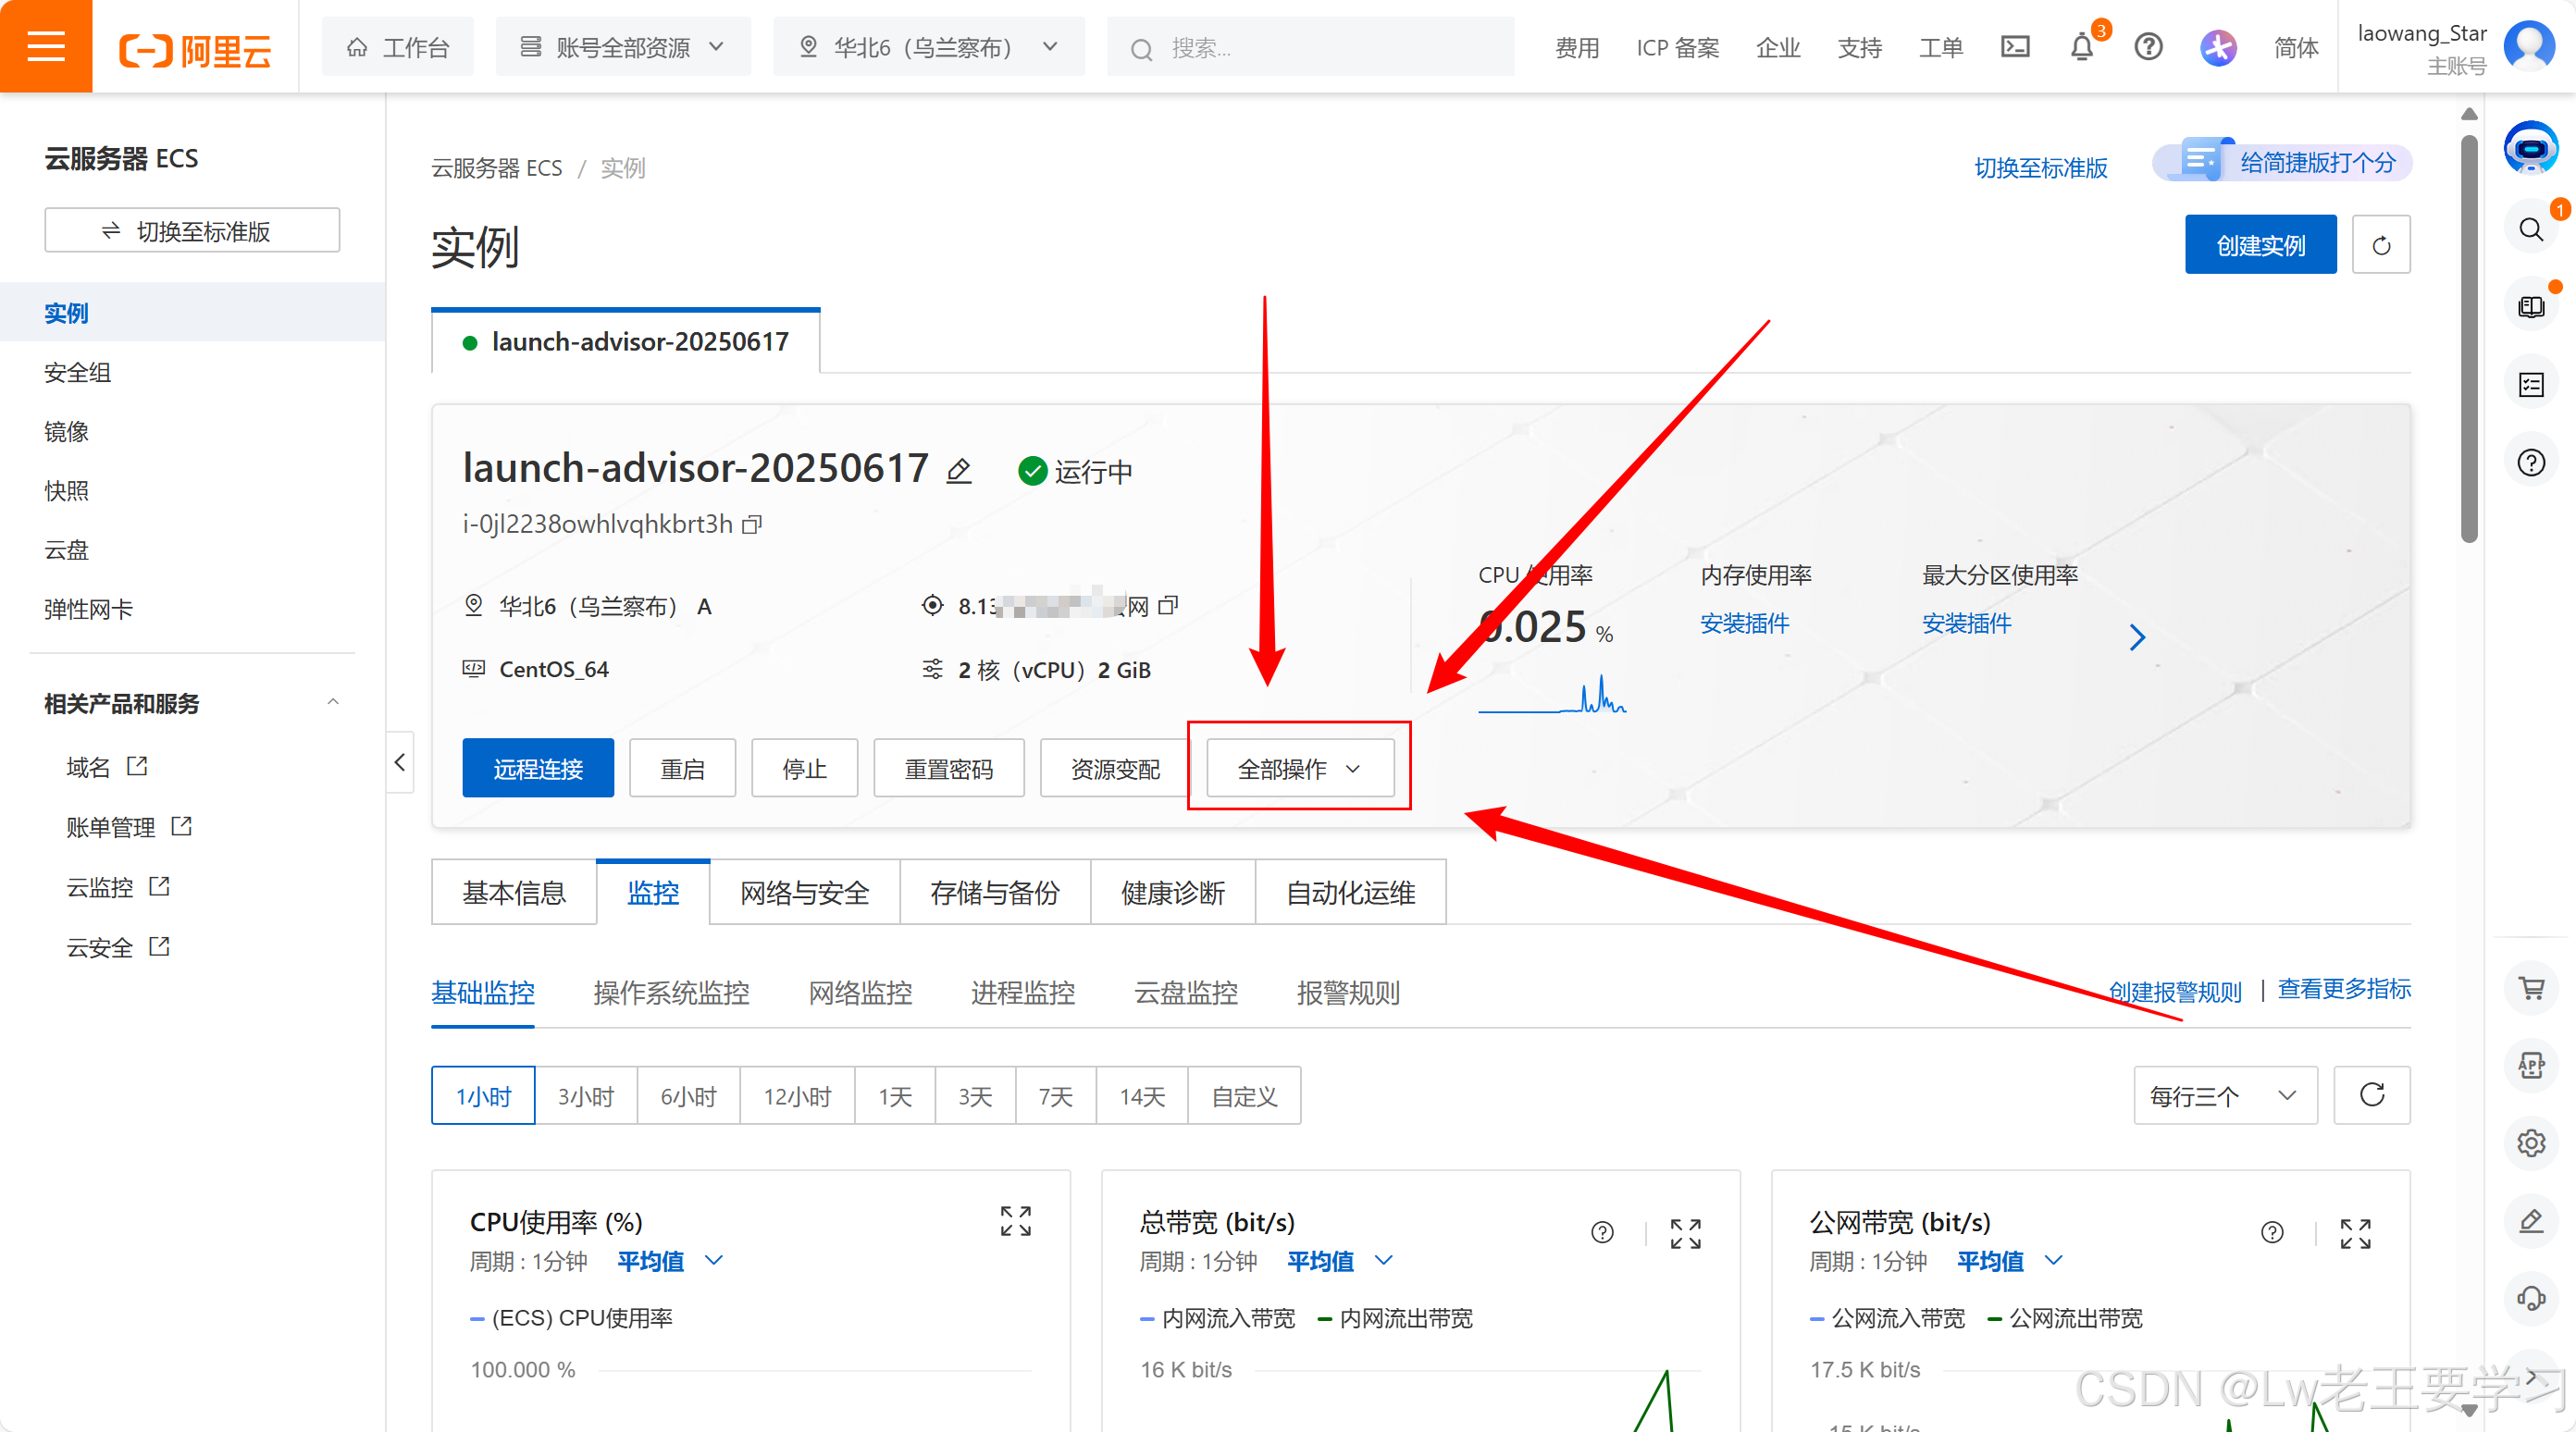Expand the CPU使用率 chart to fullscreen
Image resolution: width=2576 pixels, height=1432 pixels.
(1016, 1221)
